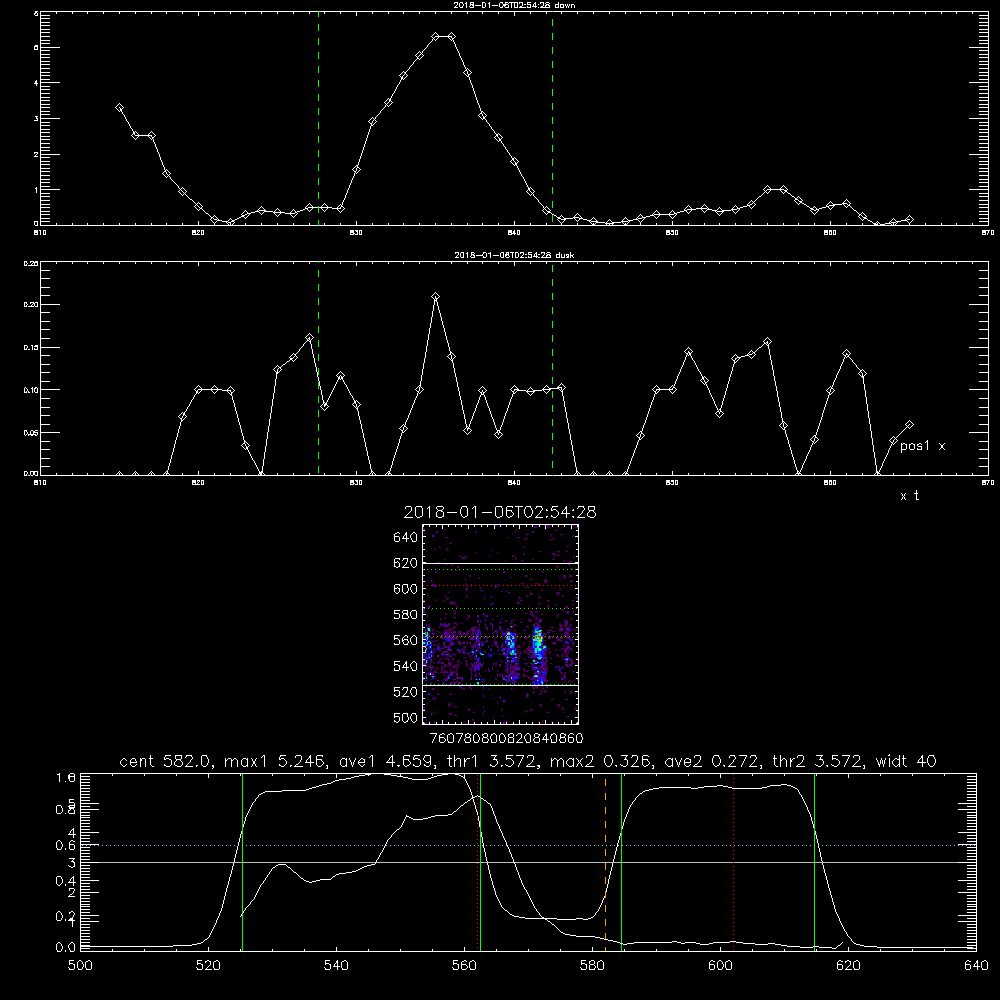
Task: Click y-axis label 560 beside spectrogram
Action: tap(406, 640)
